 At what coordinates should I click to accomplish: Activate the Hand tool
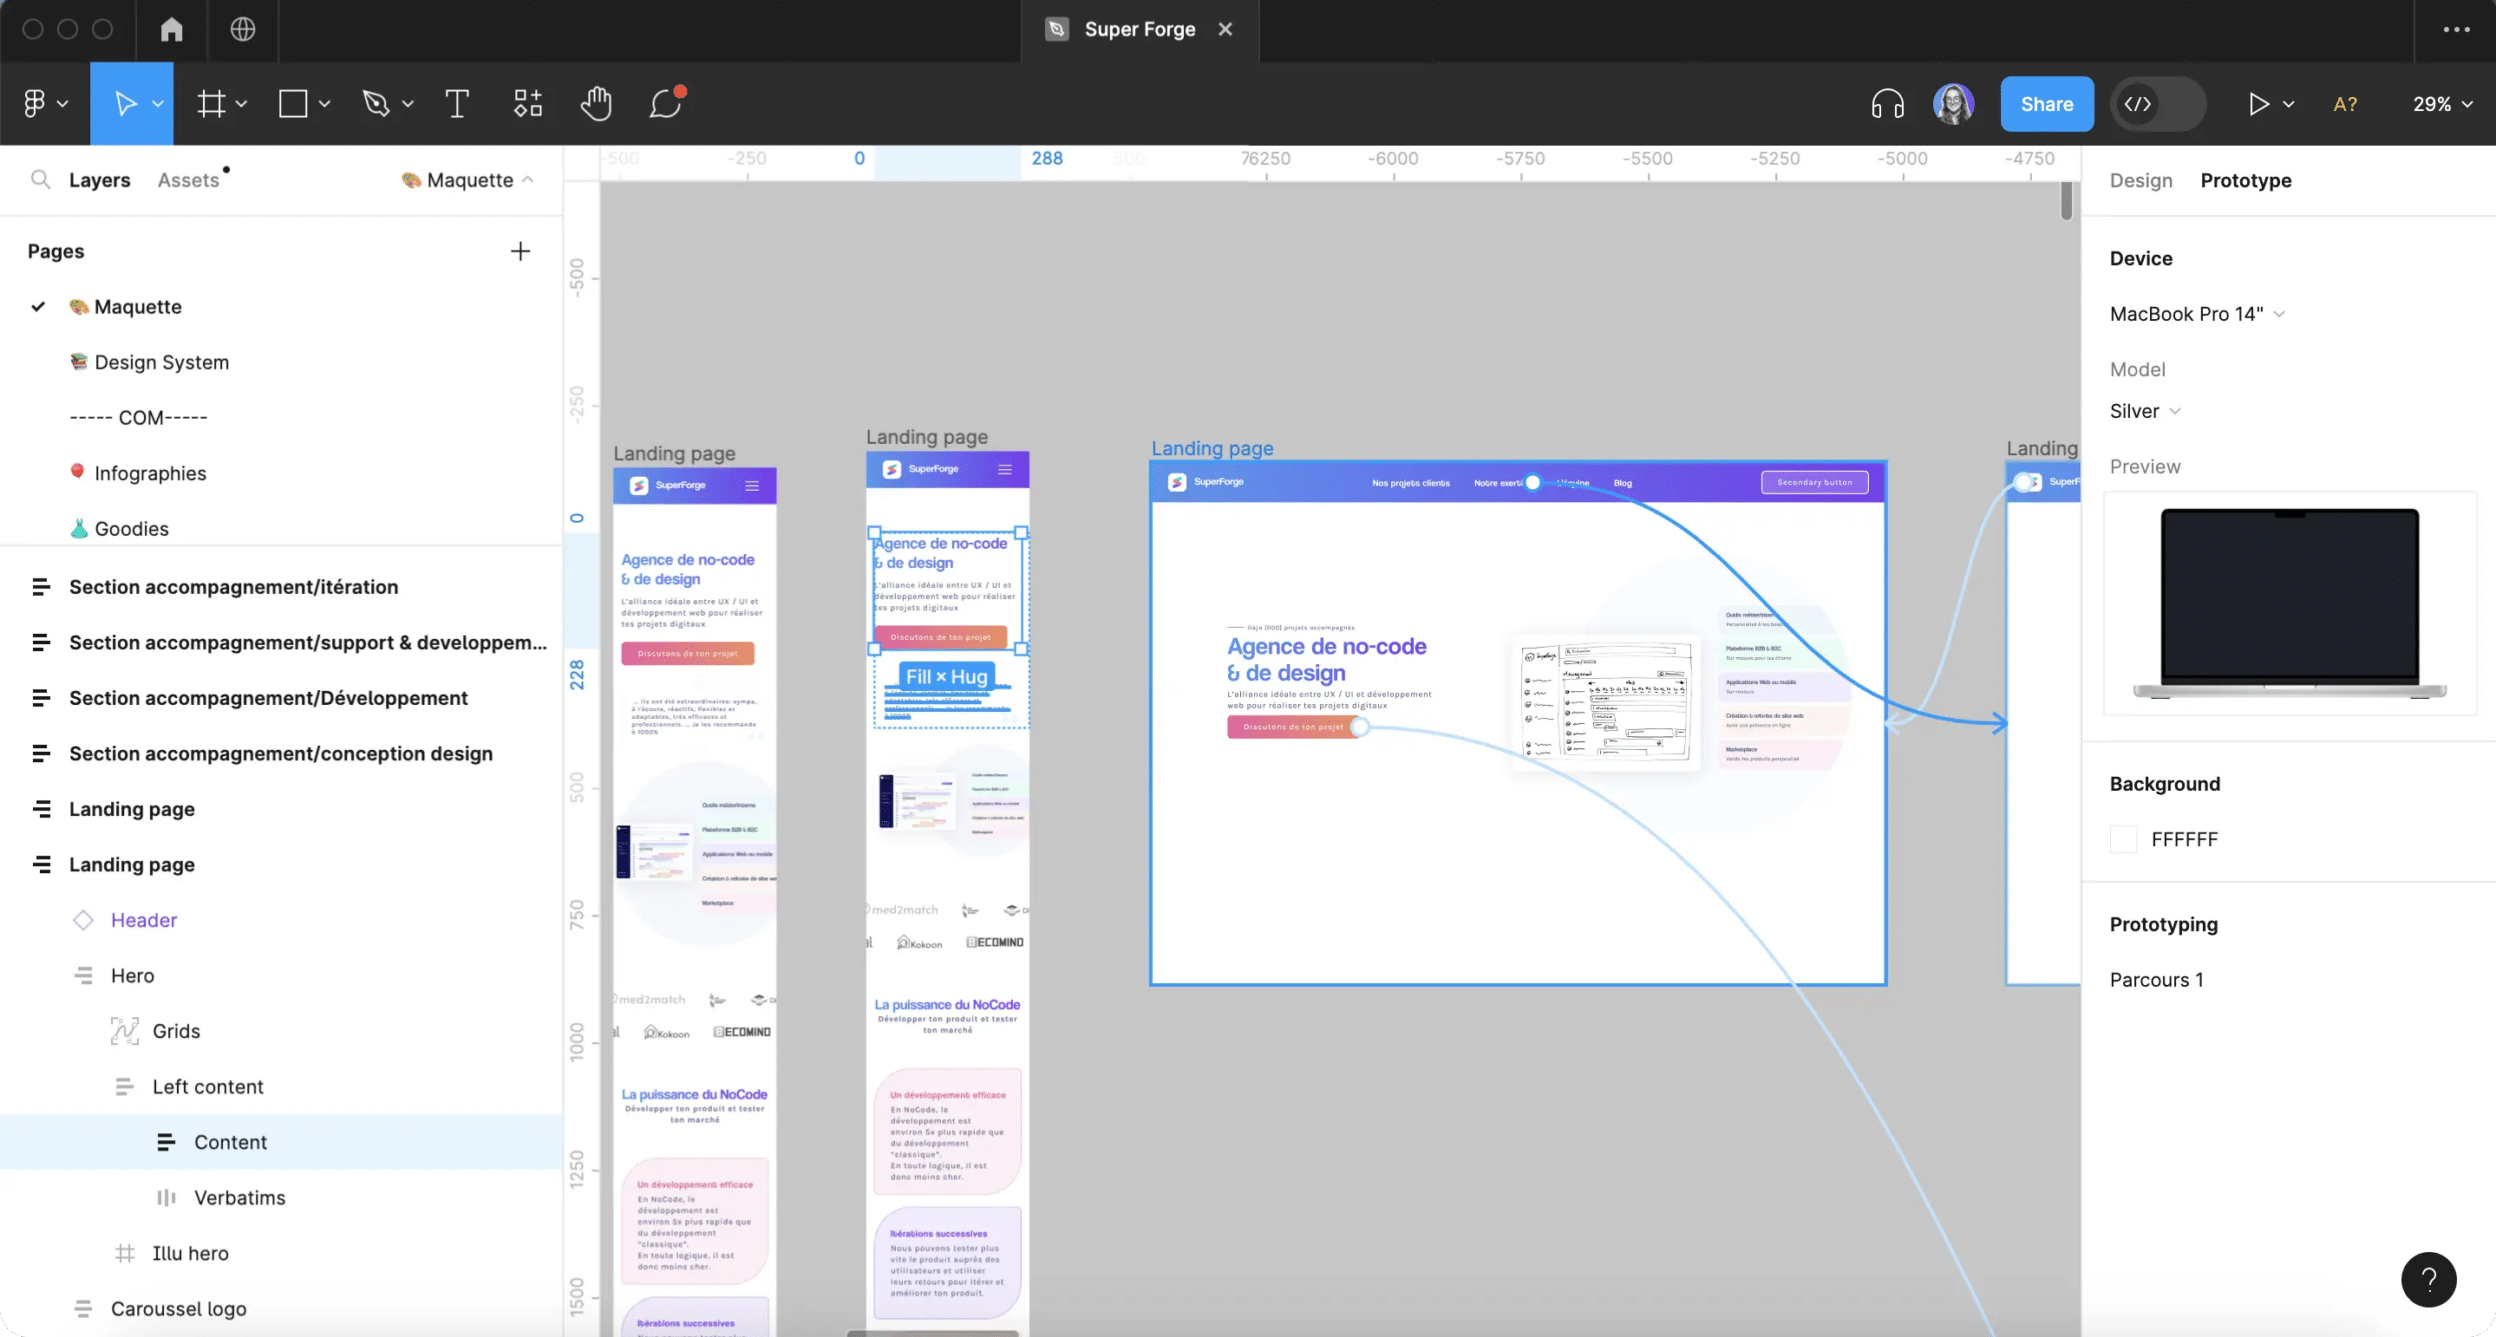(x=595, y=103)
